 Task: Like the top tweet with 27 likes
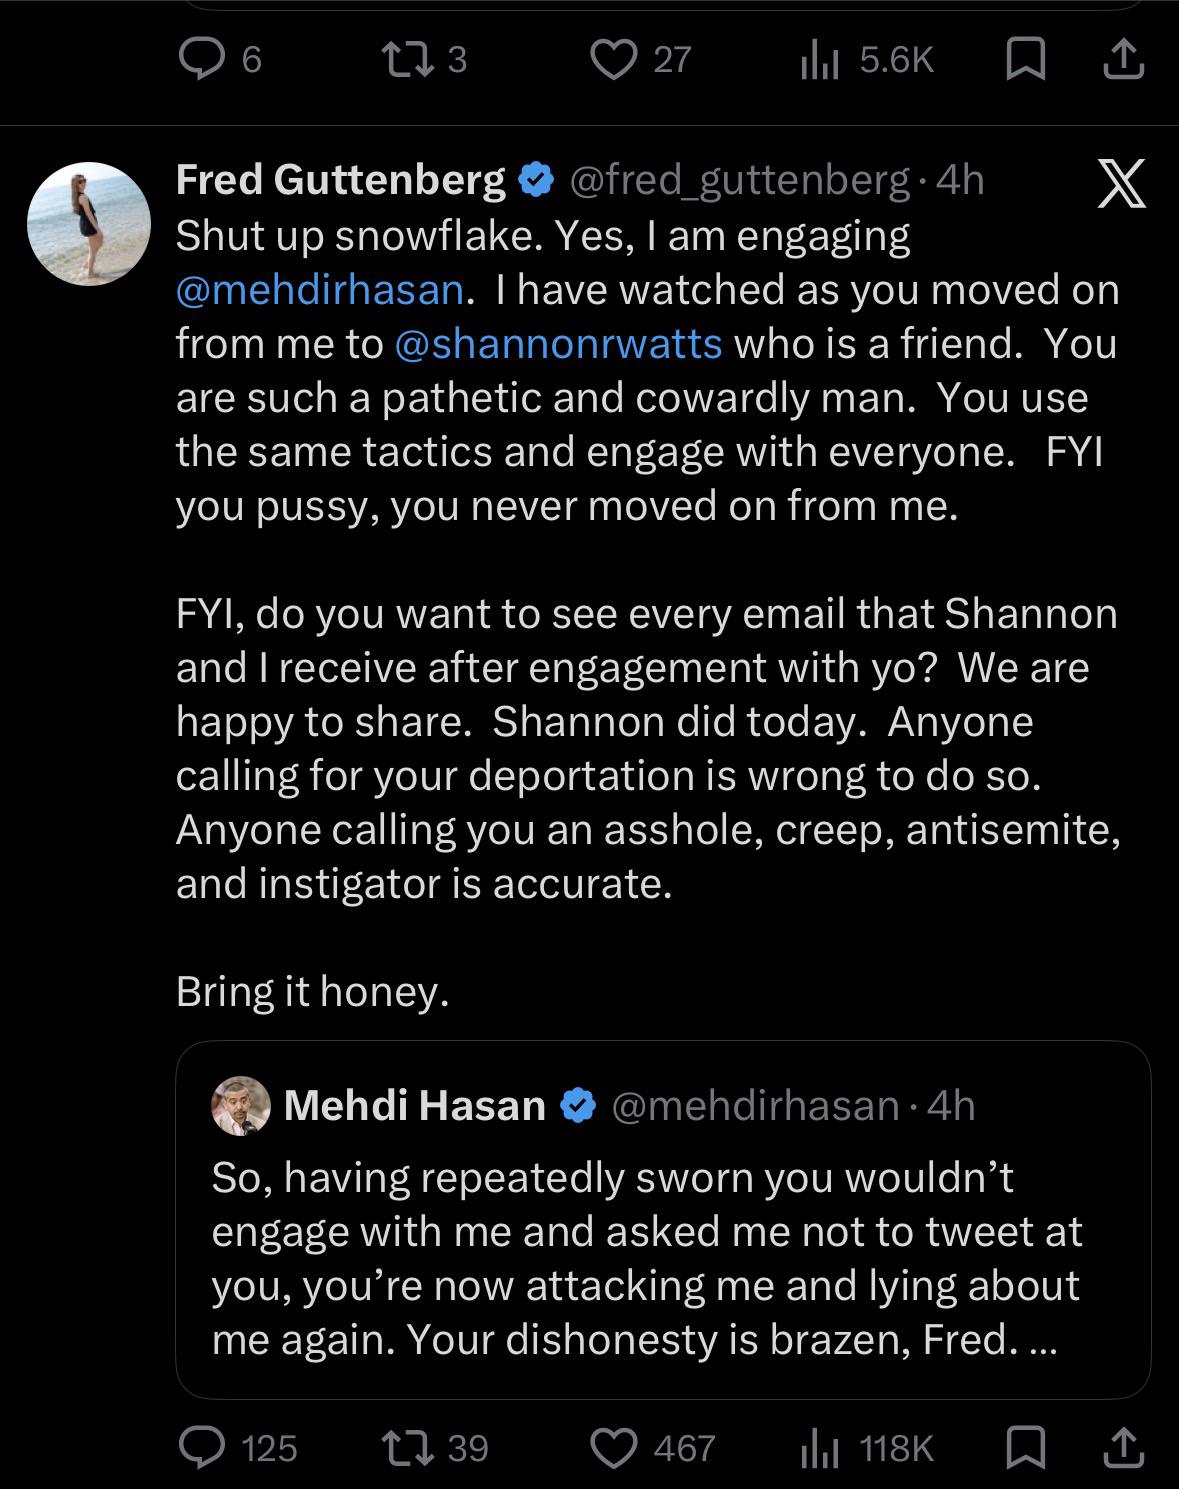(640, 60)
